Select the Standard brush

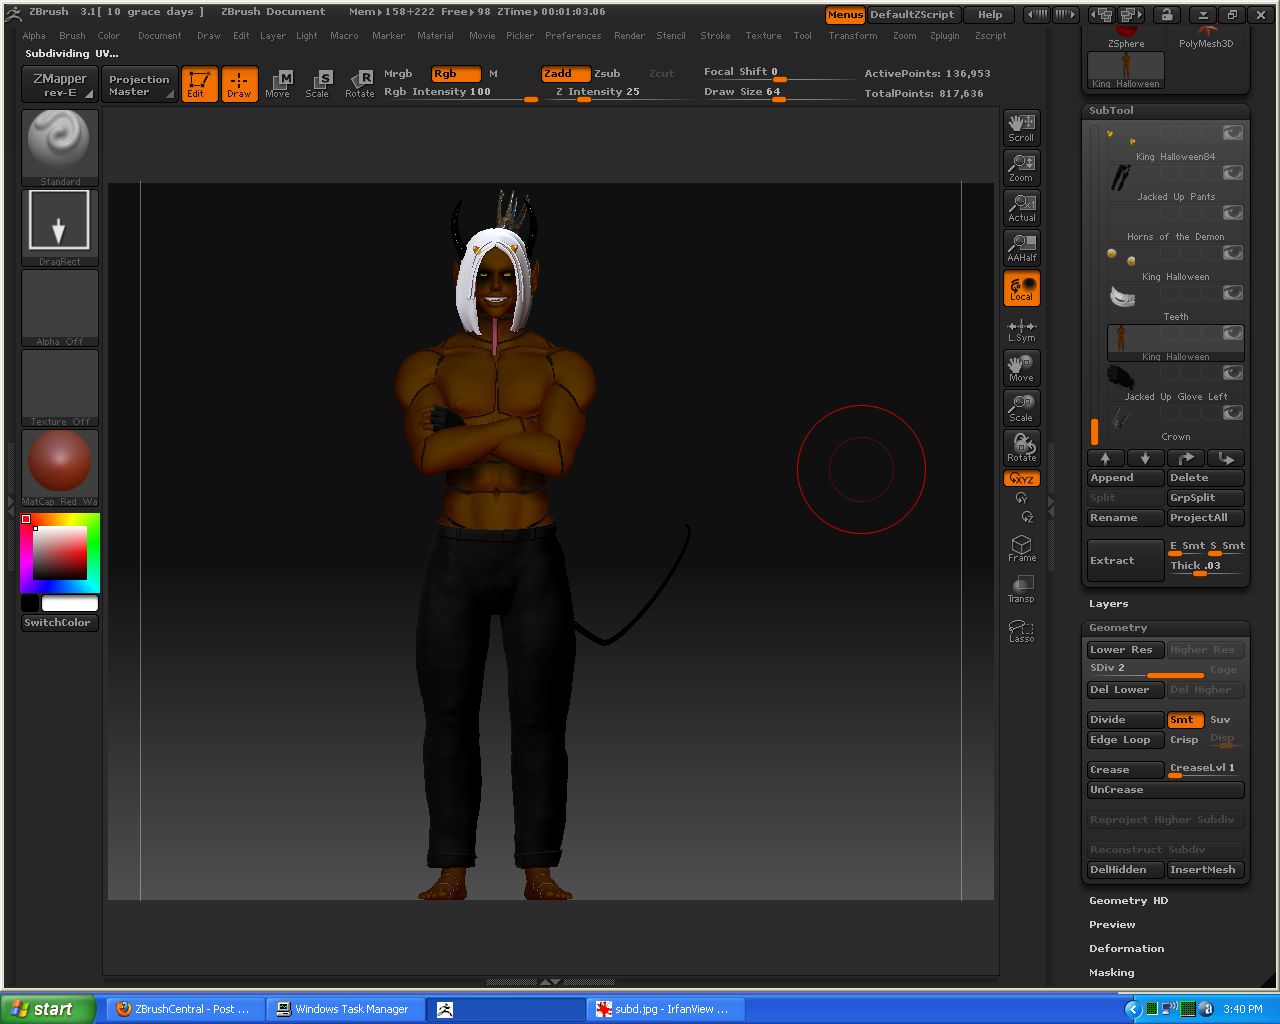point(59,140)
